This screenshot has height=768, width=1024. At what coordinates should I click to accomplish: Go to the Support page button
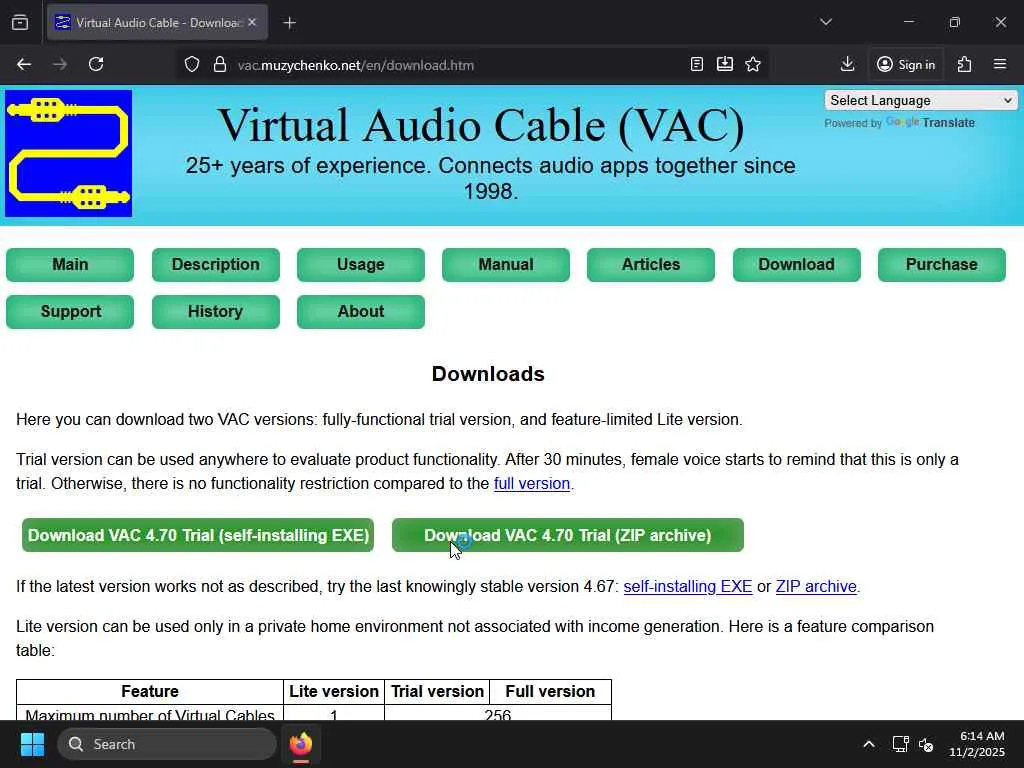(x=70, y=312)
